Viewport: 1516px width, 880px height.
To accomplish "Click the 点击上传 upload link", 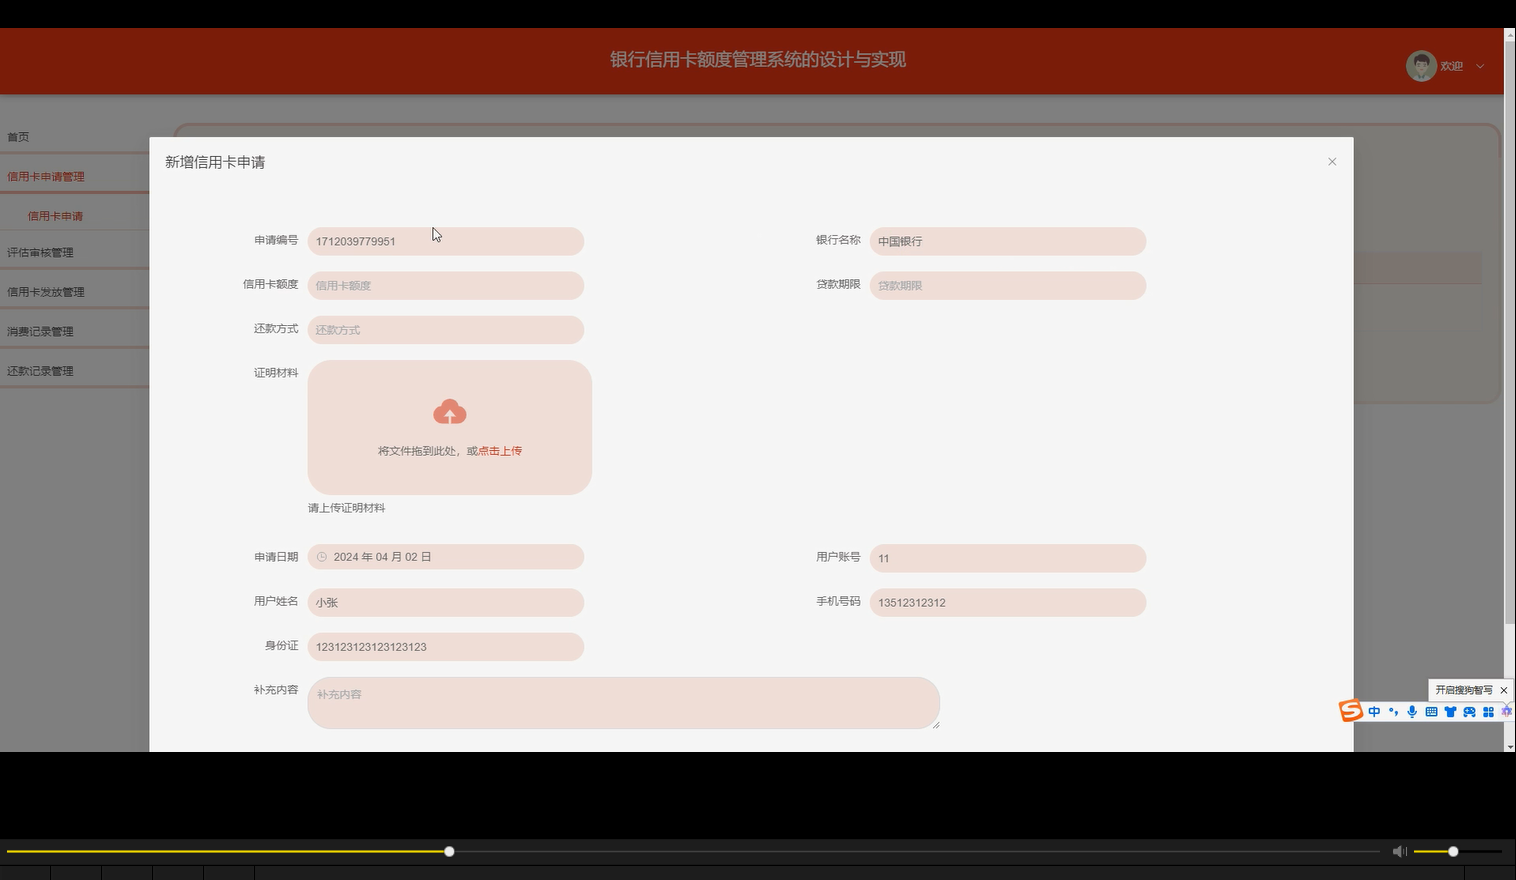I will (x=498, y=450).
